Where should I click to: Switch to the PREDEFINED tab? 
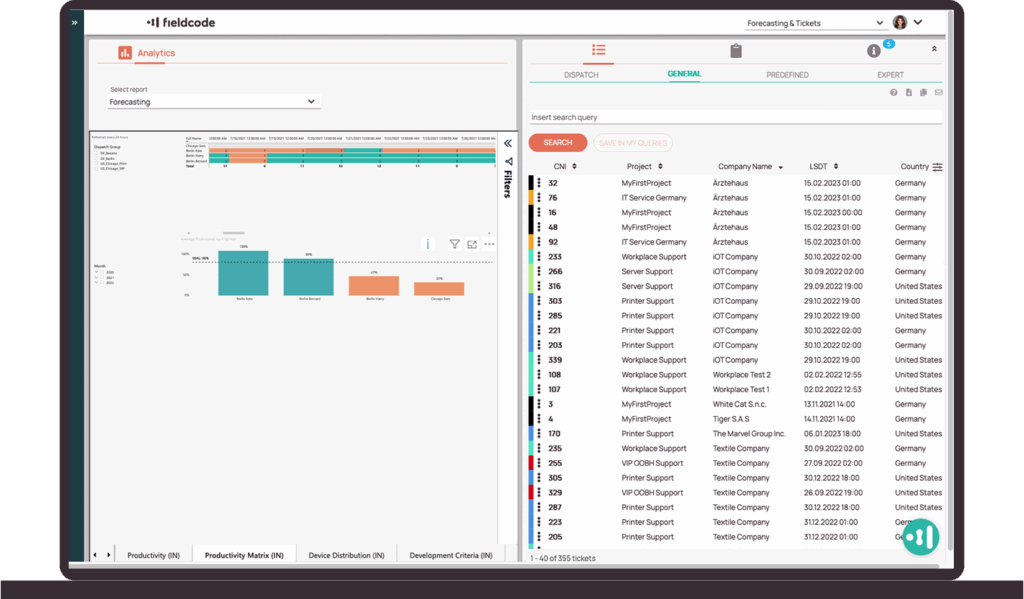[787, 75]
